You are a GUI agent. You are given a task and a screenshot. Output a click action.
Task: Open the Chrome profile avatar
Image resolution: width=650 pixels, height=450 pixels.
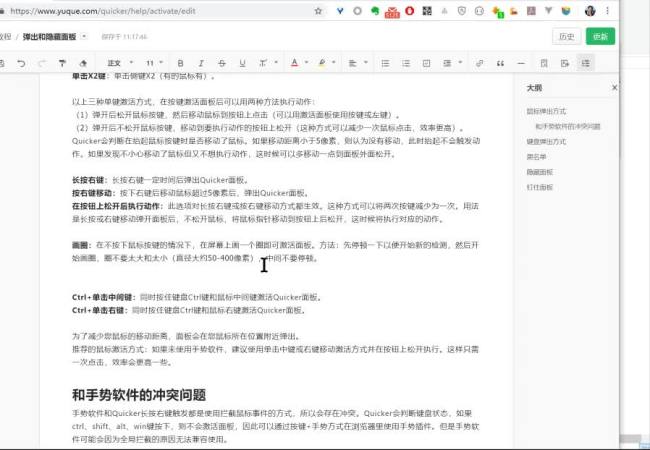[x=590, y=11]
